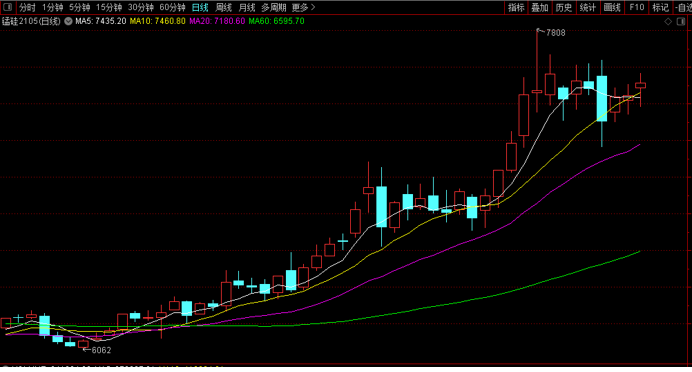Click the diamond icon above the chart
Viewport: 692px width, 372px height.
668,22
